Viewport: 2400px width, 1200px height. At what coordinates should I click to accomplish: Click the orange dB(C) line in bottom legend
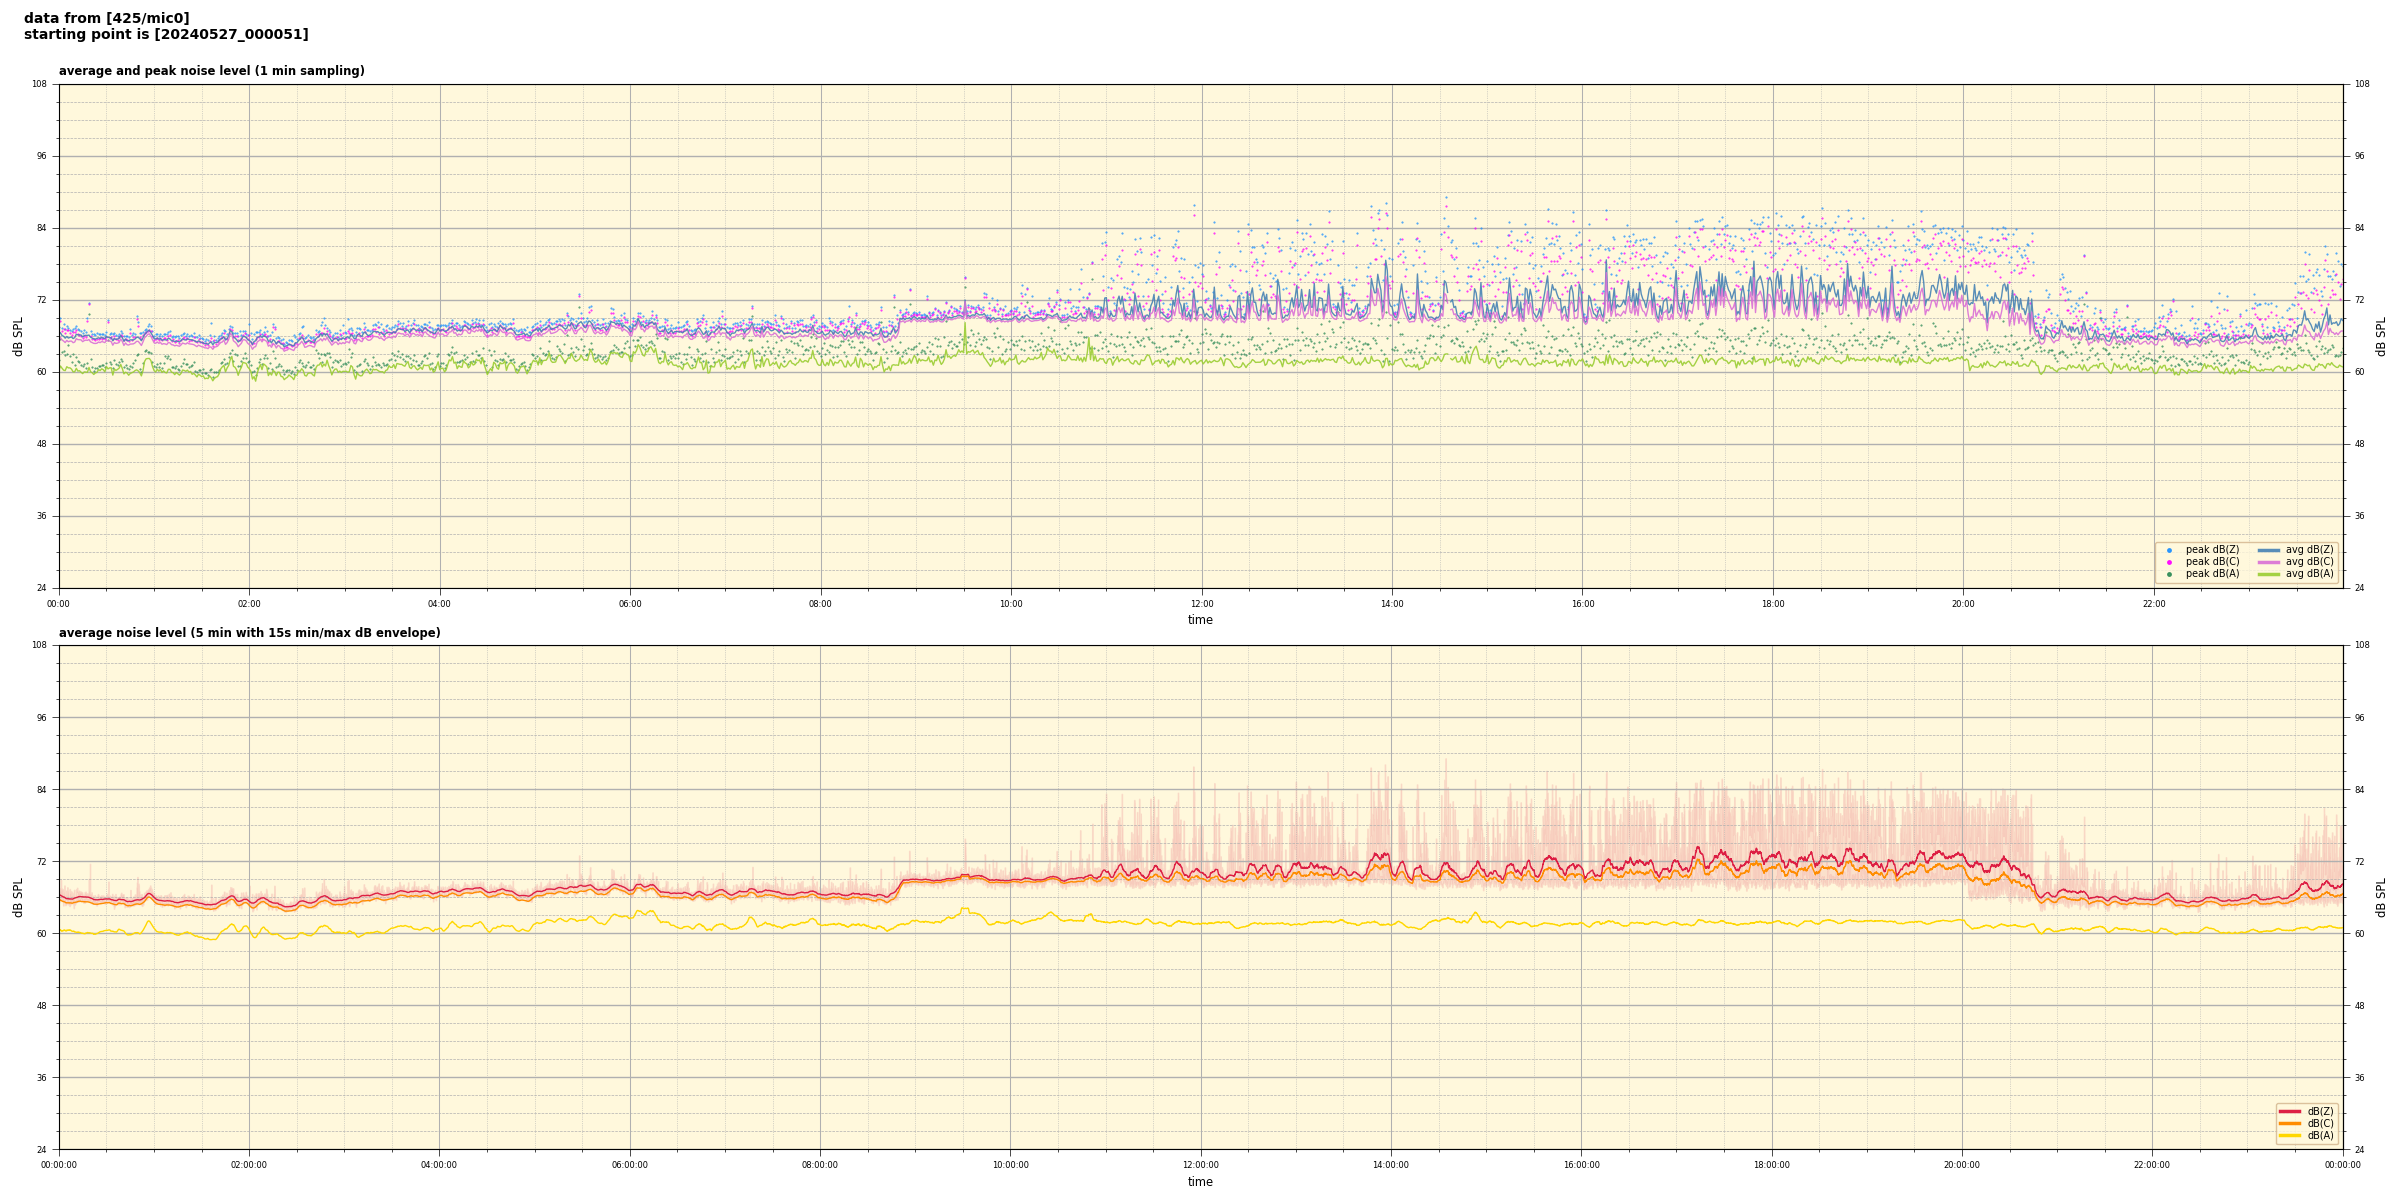[x=2290, y=1123]
